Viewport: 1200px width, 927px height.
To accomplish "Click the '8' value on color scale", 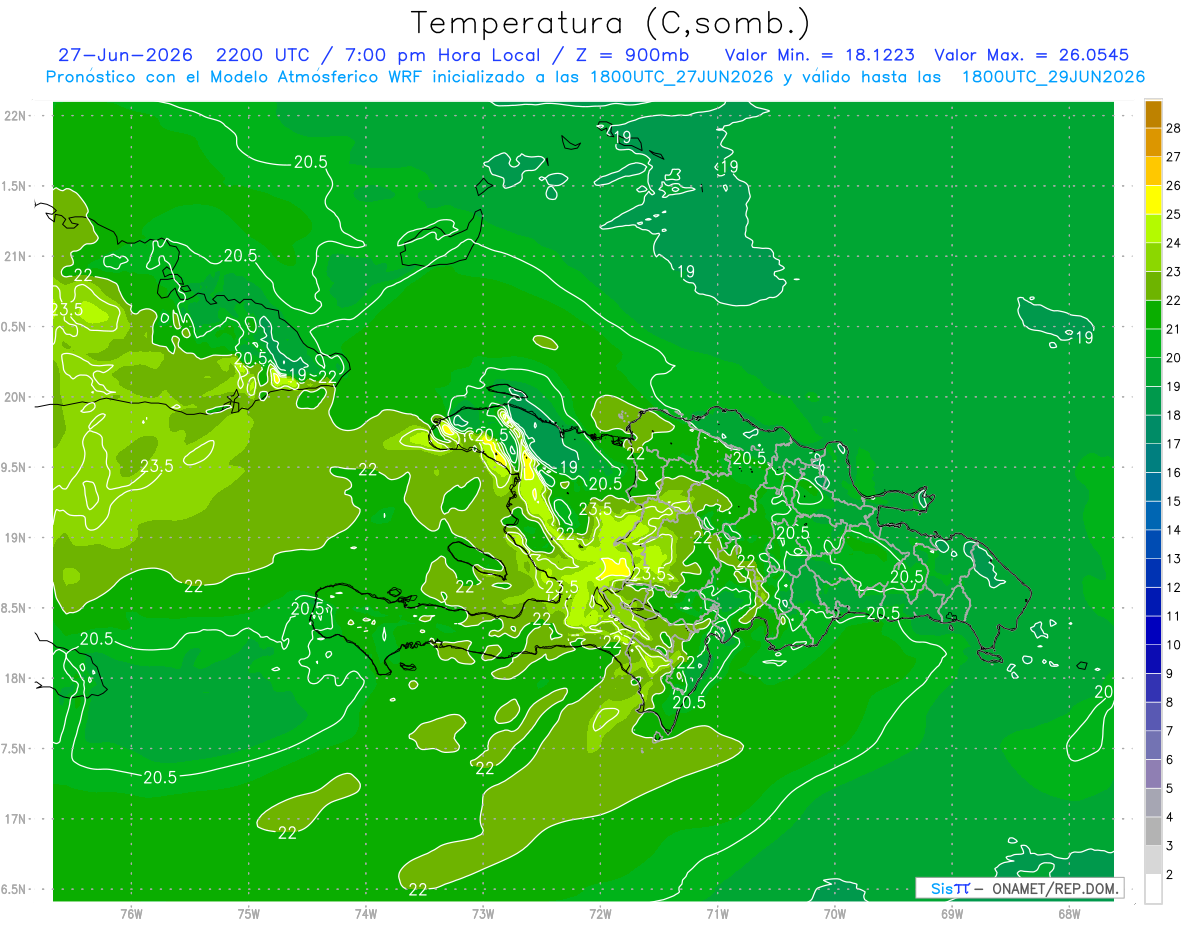I will pos(1170,703).
